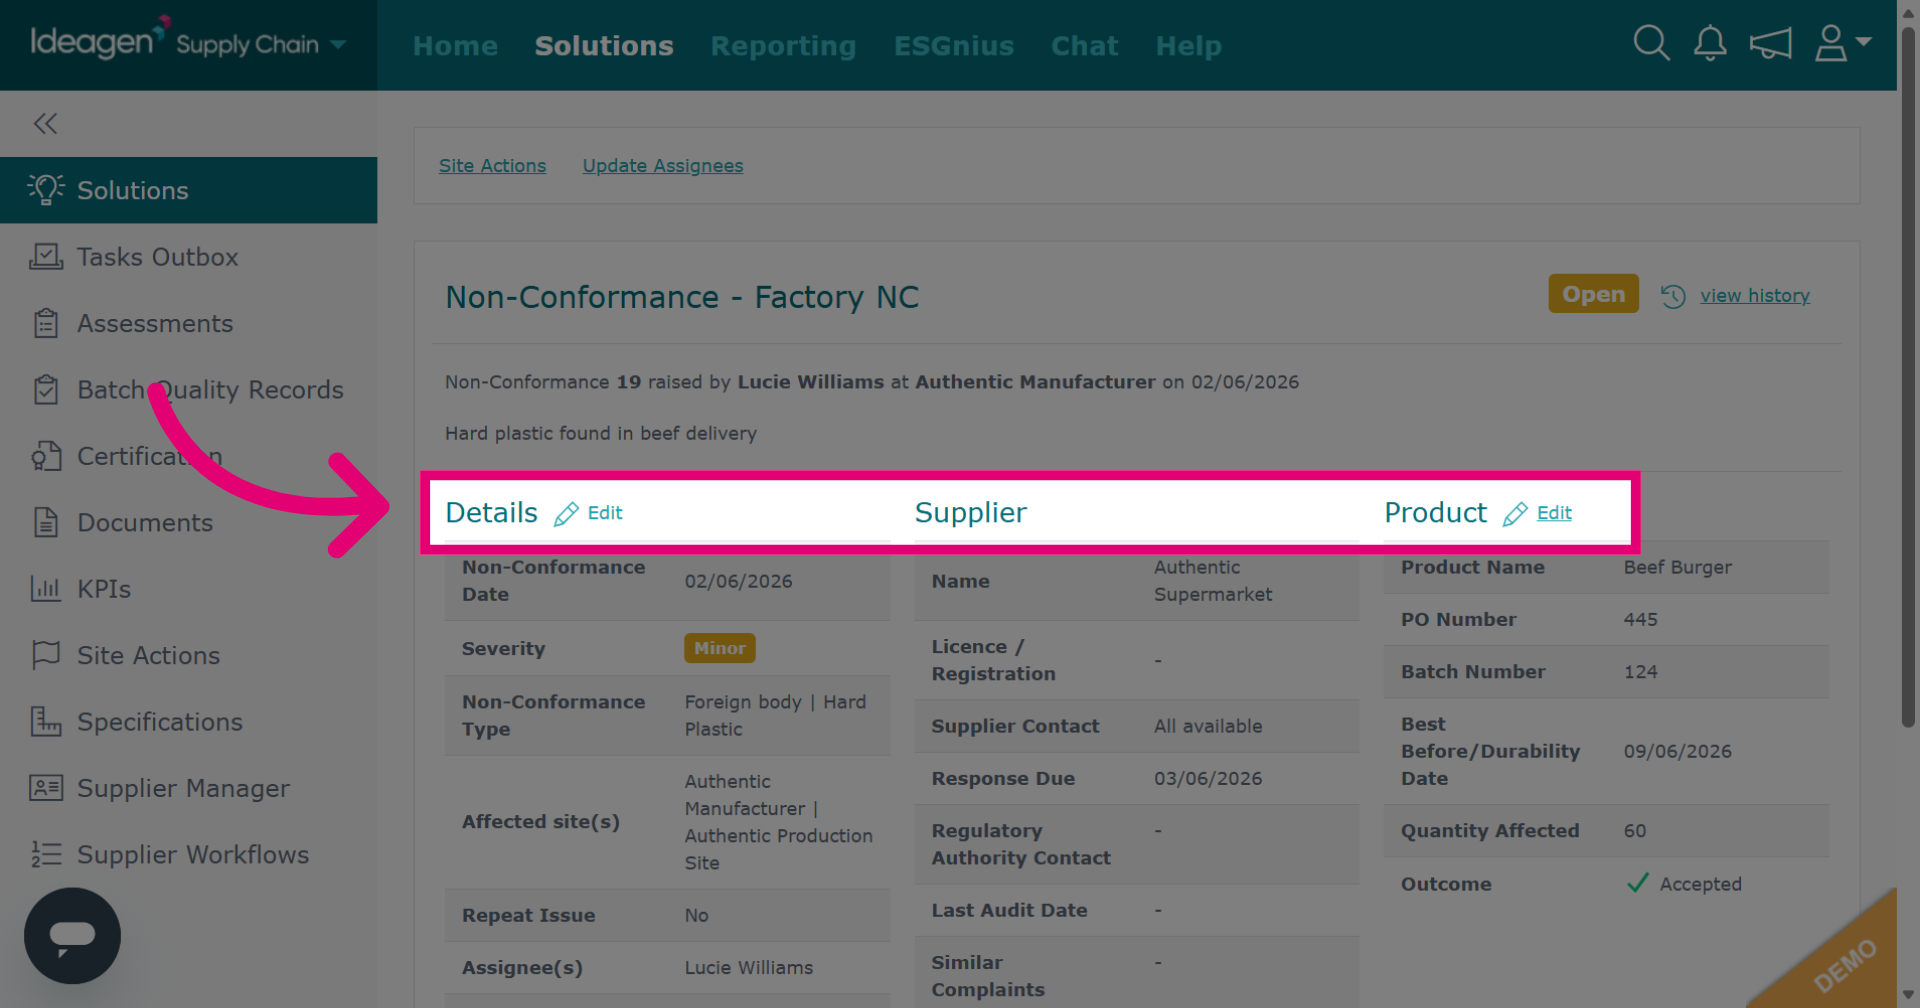Image resolution: width=1920 pixels, height=1008 pixels.
Task: Click the Accepted outcome checkmark
Action: pyautogui.click(x=1637, y=883)
